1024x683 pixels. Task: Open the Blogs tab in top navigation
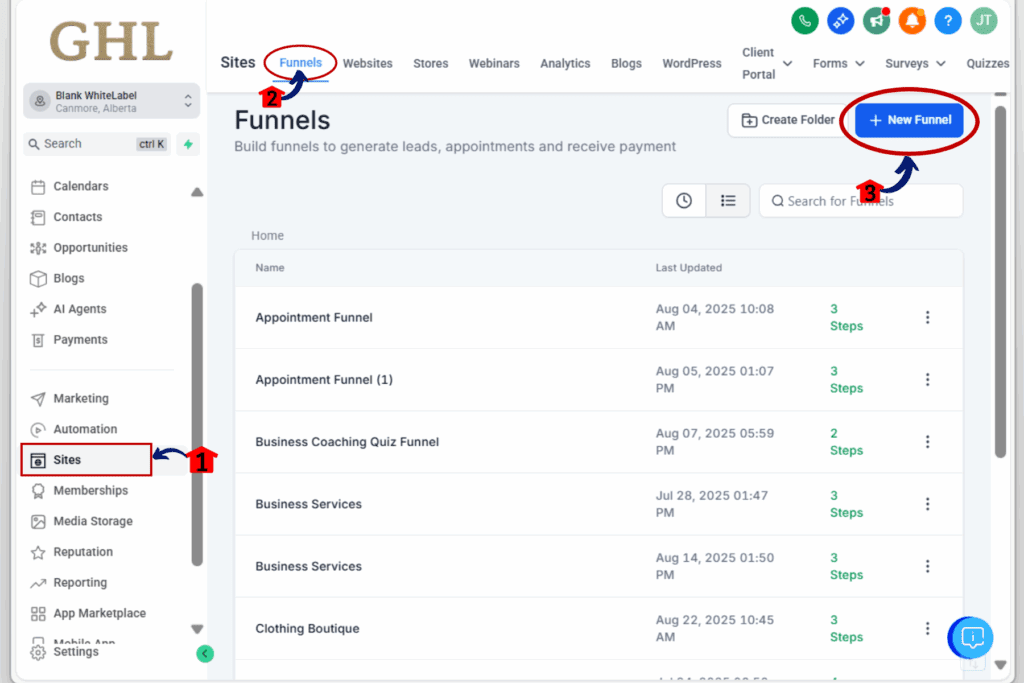click(x=626, y=63)
